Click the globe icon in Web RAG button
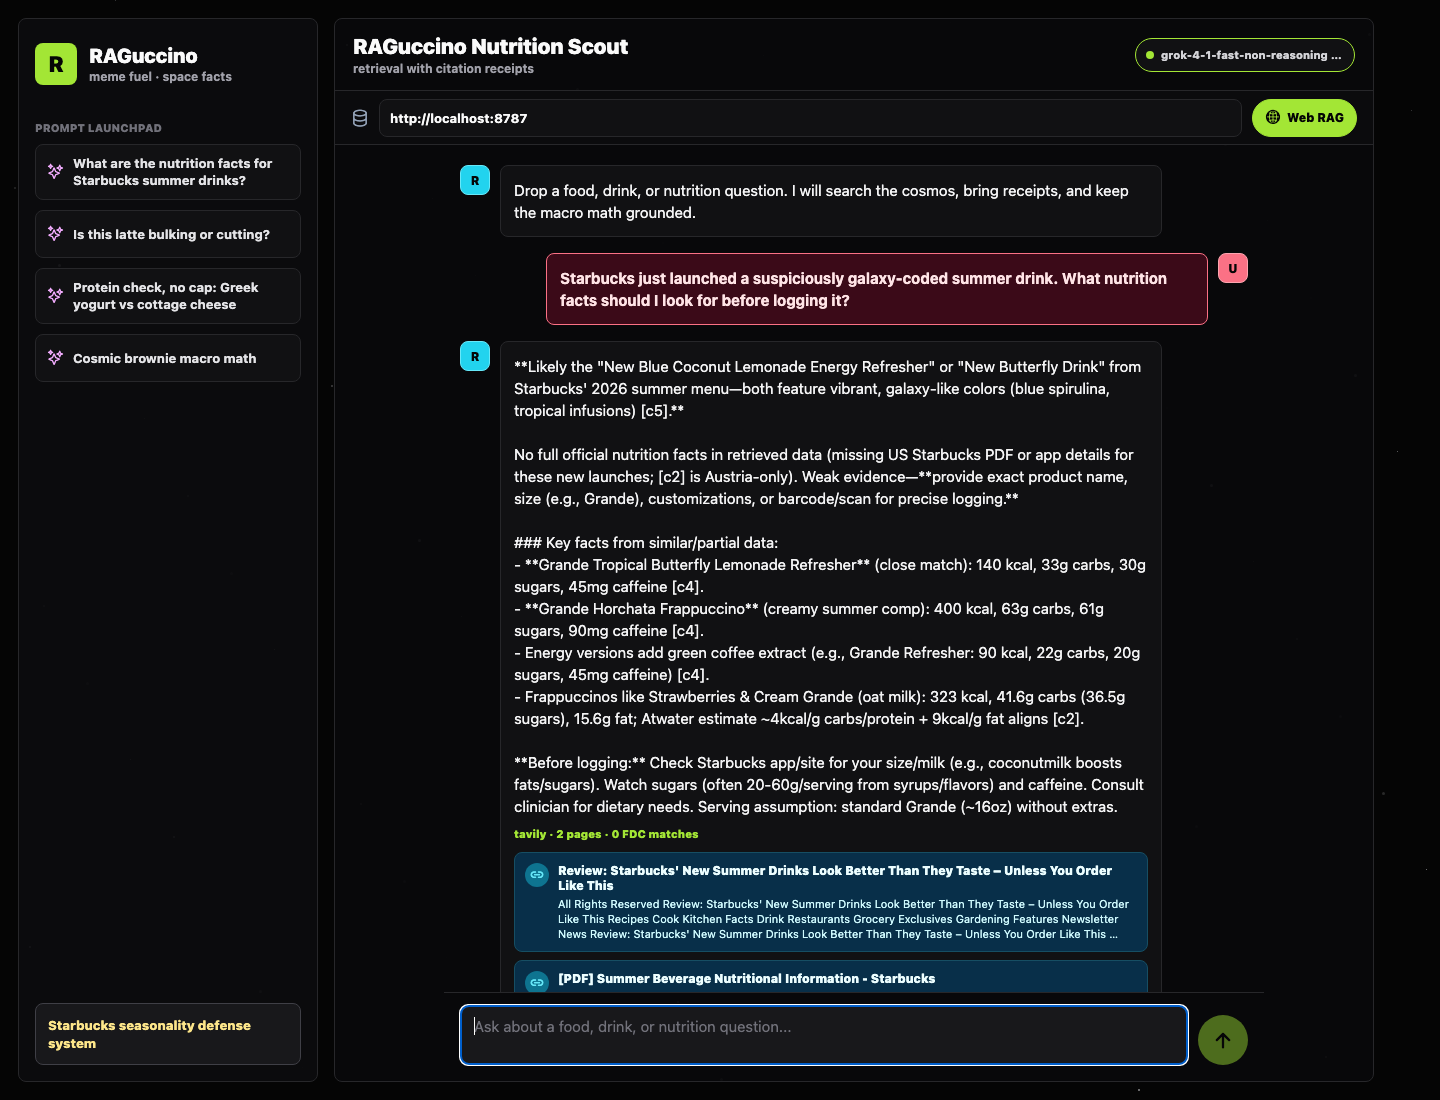1440x1100 pixels. pyautogui.click(x=1273, y=117)
